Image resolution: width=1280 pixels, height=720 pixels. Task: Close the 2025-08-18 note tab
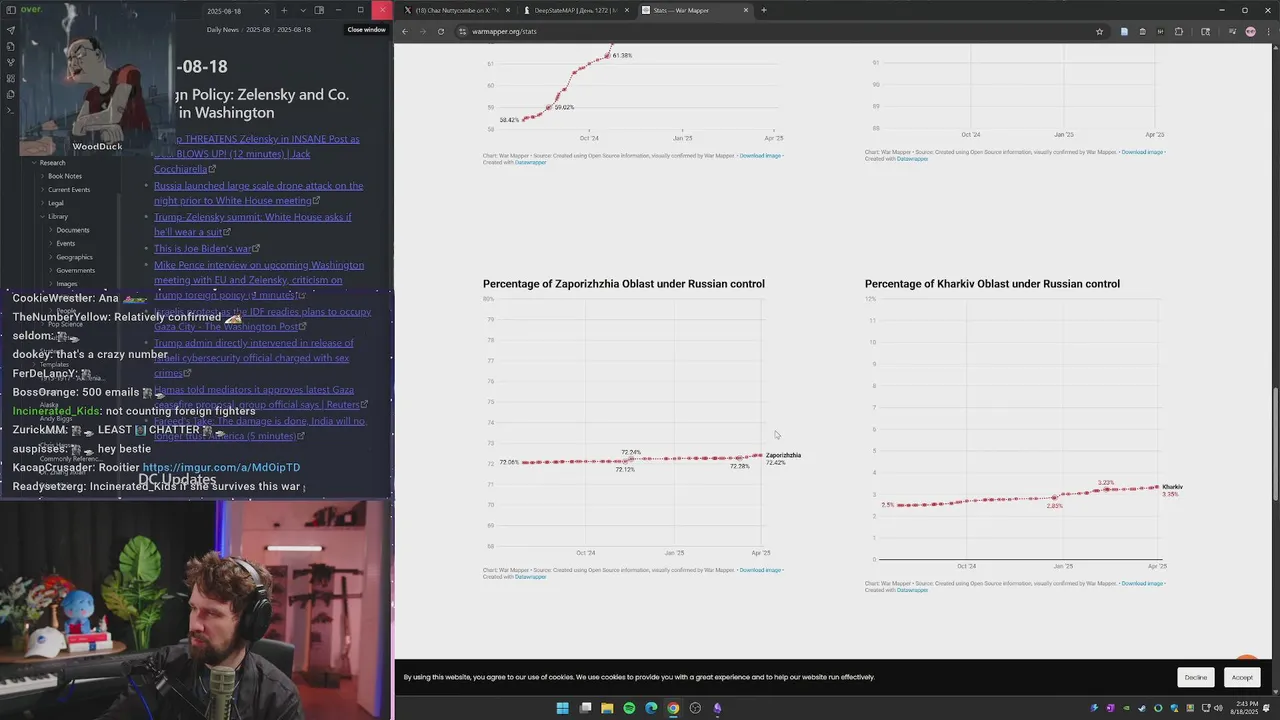point(266,11)
